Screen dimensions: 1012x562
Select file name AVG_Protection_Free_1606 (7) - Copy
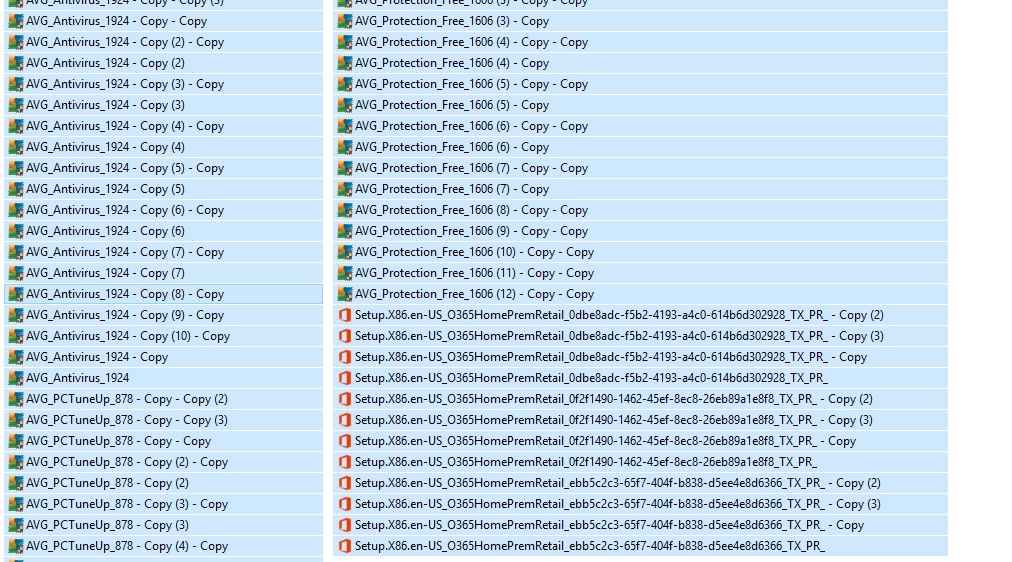click(x=452, y=189)
